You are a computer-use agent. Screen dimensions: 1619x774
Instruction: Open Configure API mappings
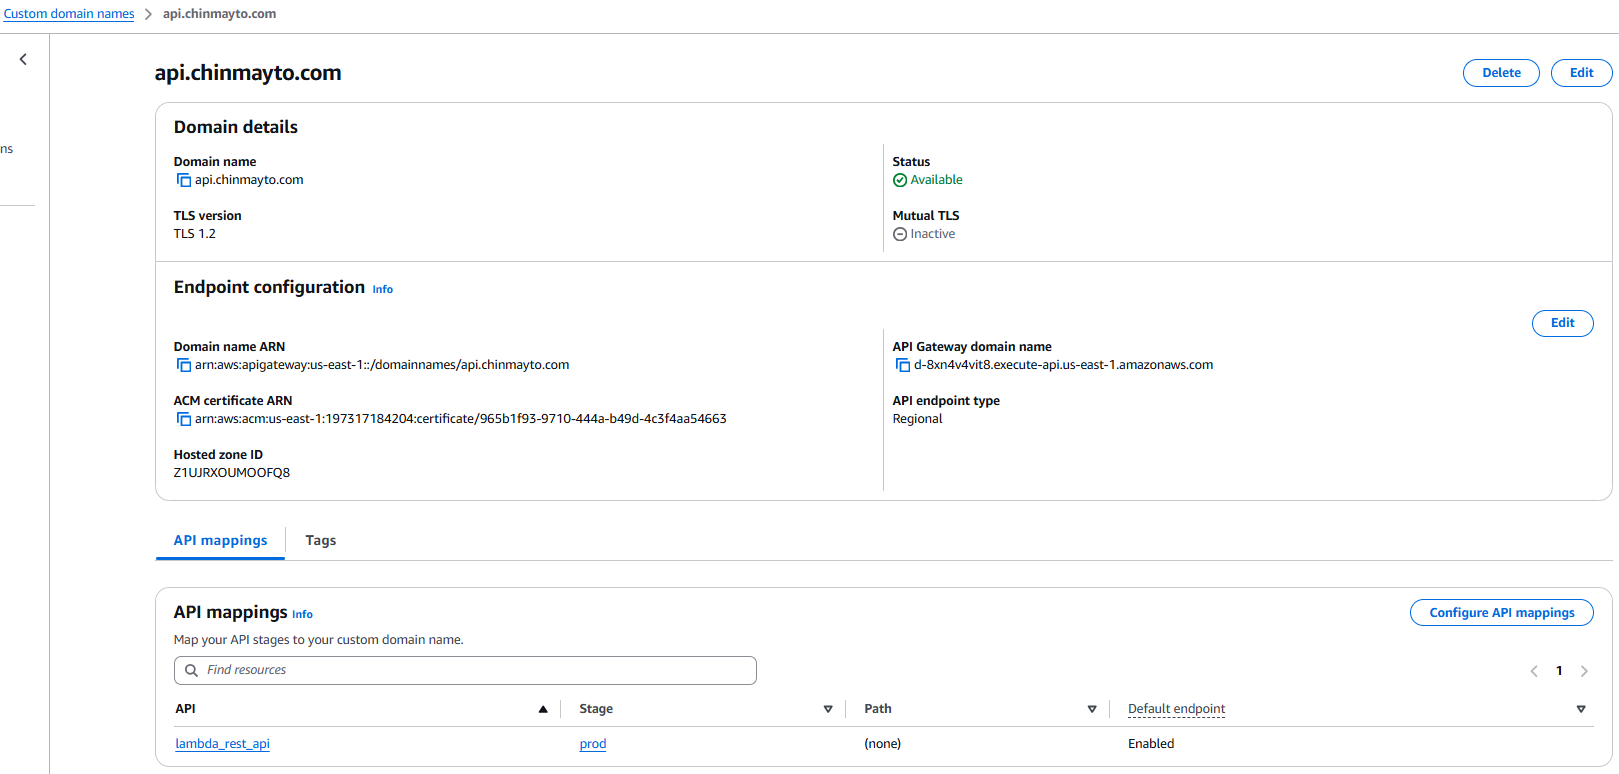1501,613
